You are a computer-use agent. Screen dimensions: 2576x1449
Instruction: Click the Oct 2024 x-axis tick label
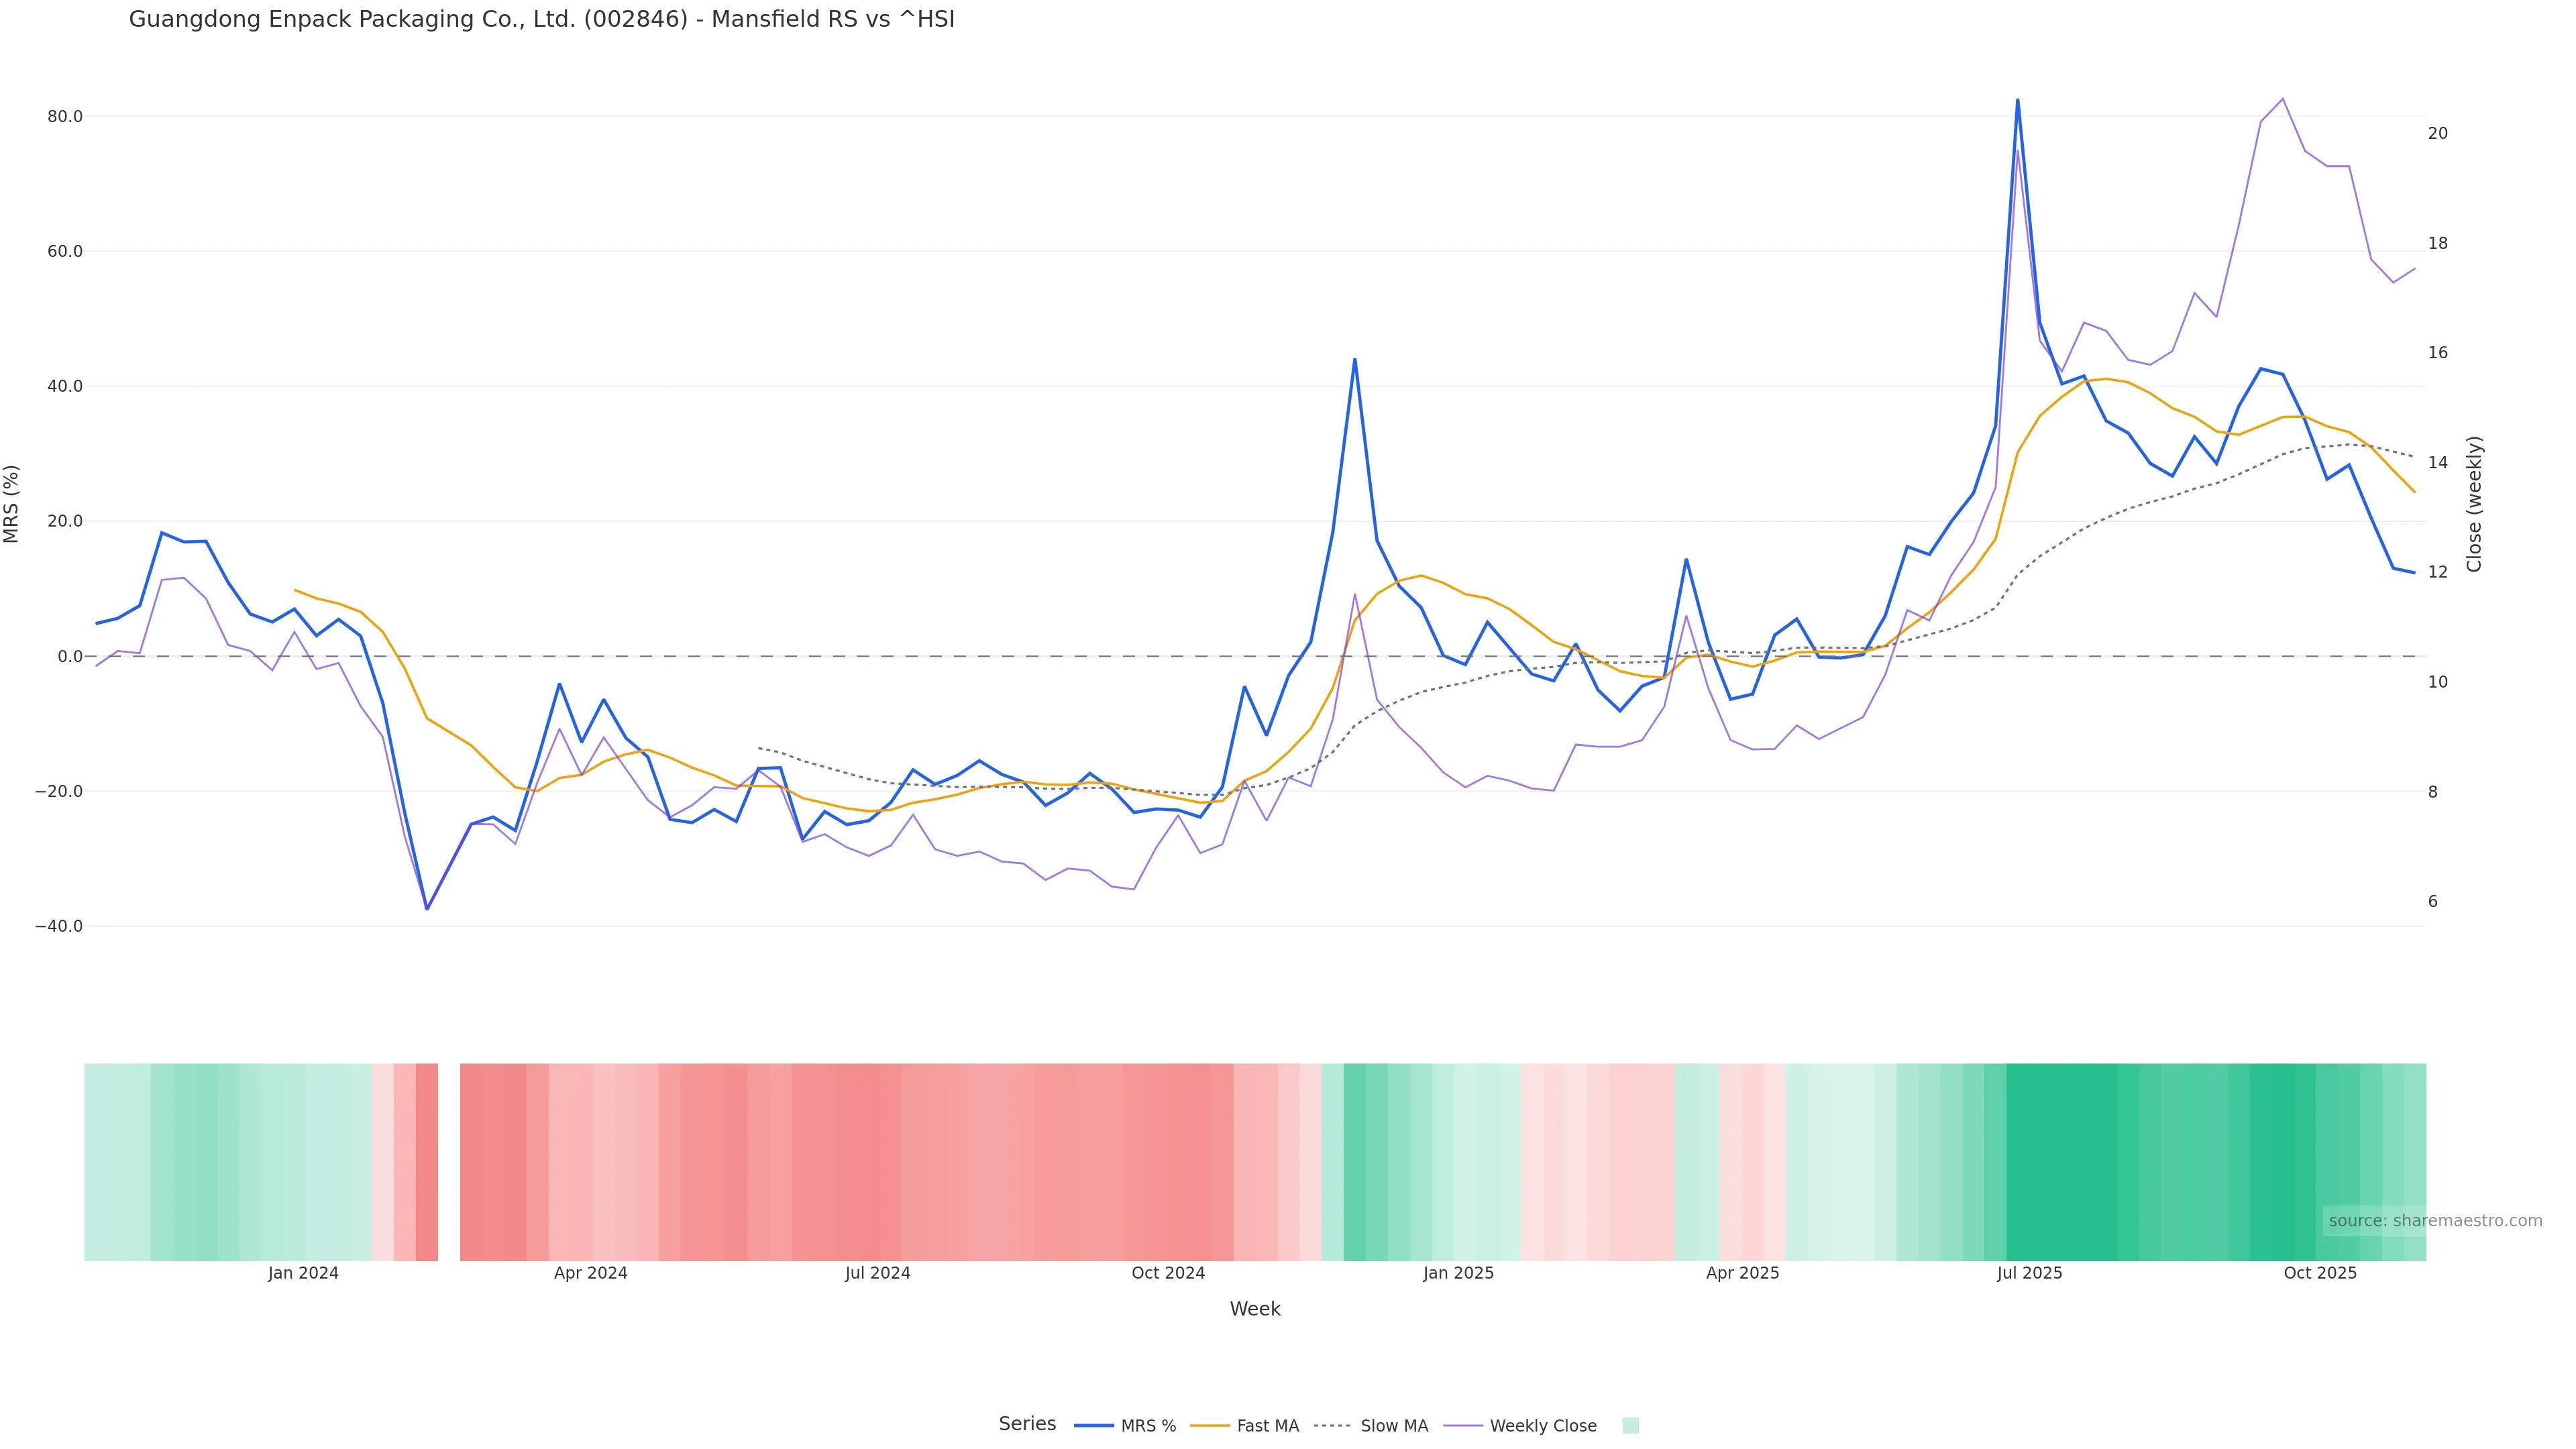click(x=1168, y=1273)
